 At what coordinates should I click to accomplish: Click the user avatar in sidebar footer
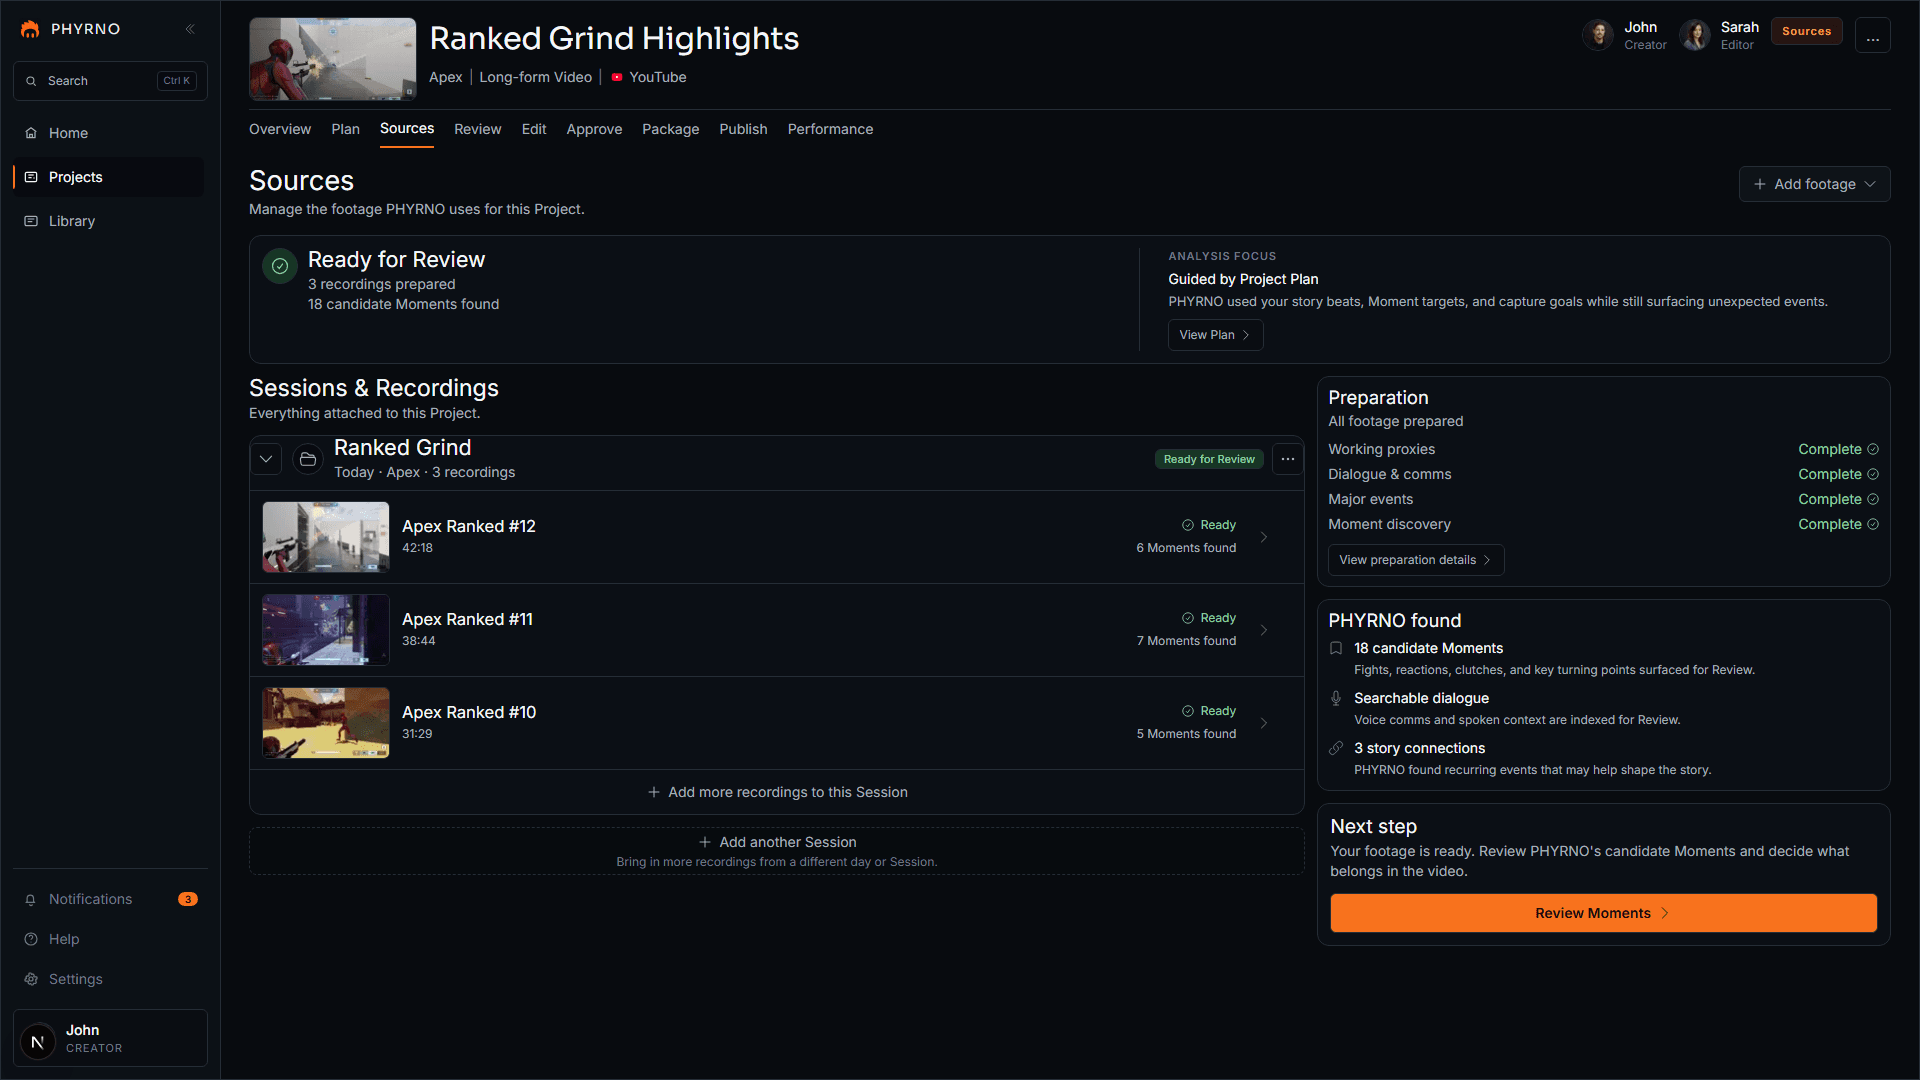(38, 1041)
